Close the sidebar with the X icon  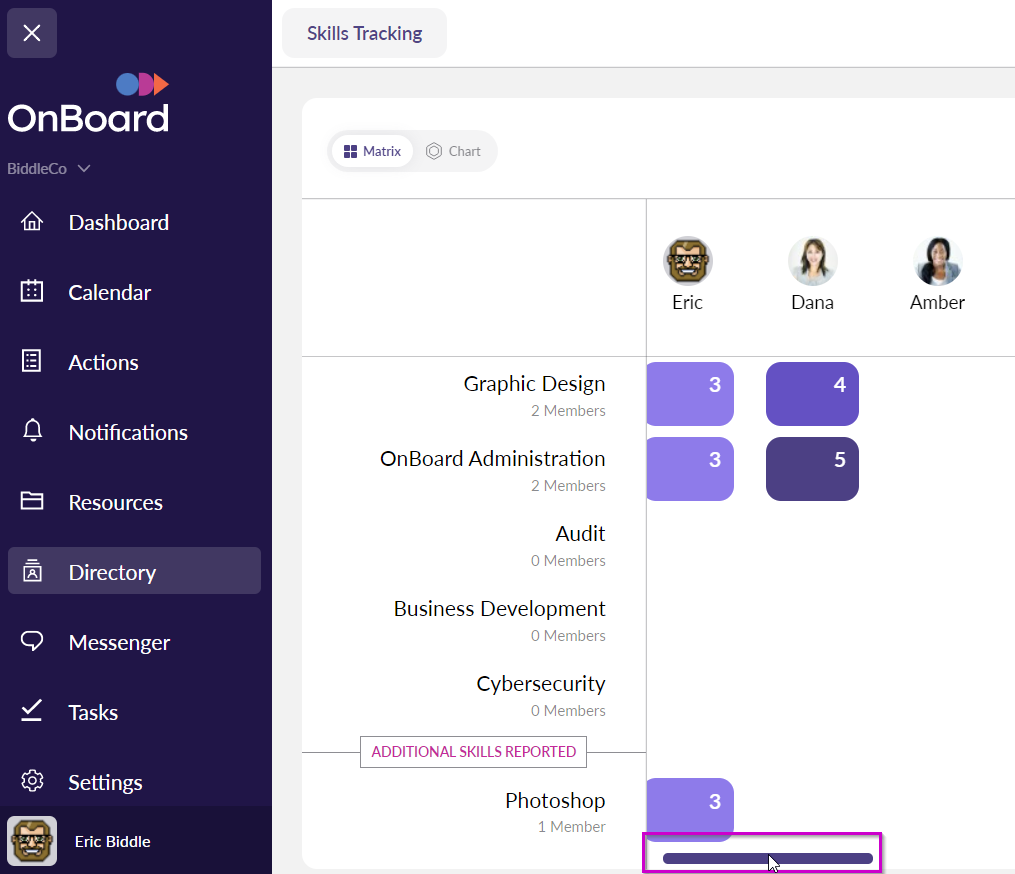coord(32,33)
